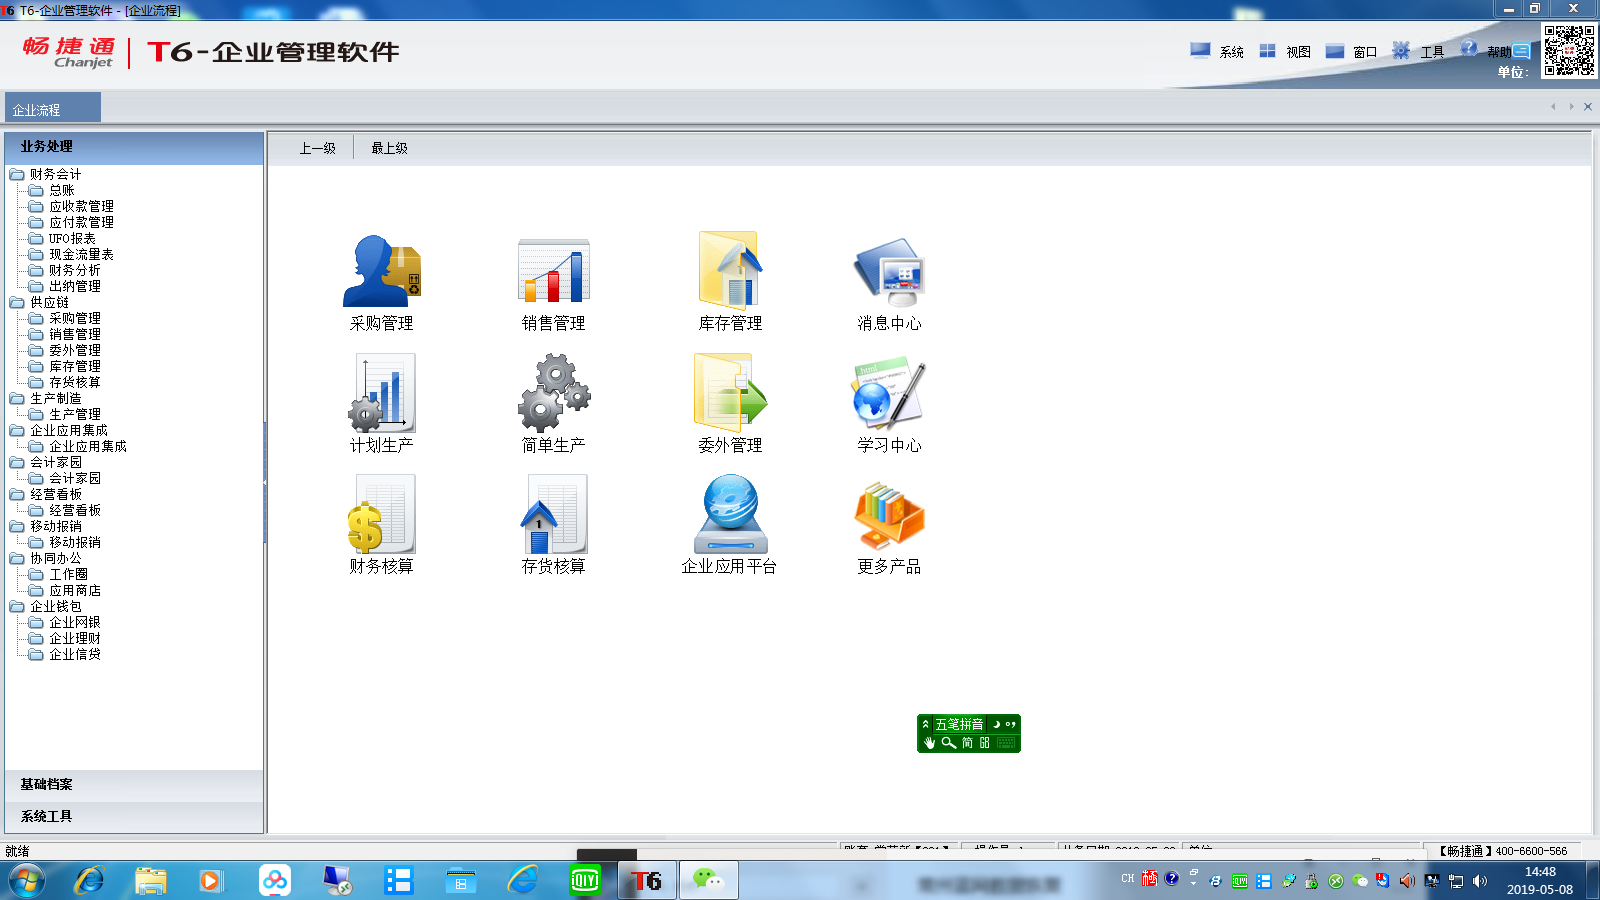Open the 委外管理 icon
This screenshot has height=900, width=1600.
730,393
